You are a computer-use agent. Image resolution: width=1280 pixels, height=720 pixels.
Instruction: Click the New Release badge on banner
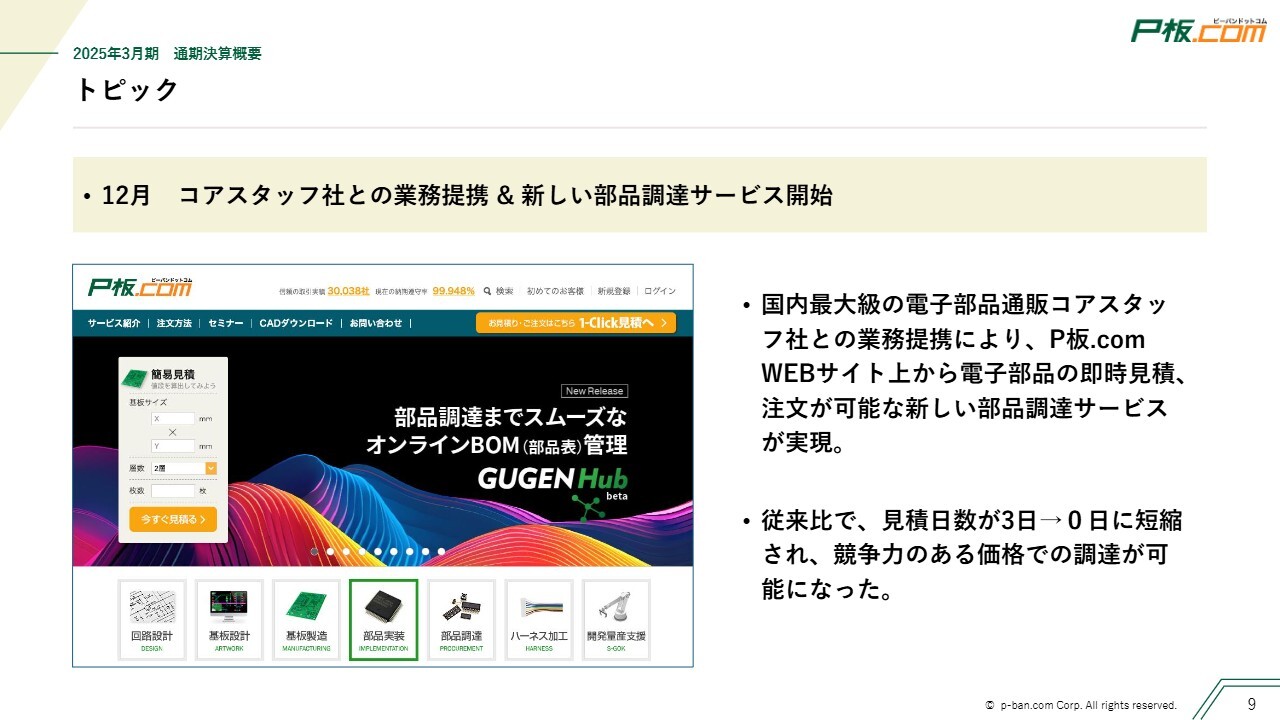pos(594,391)
